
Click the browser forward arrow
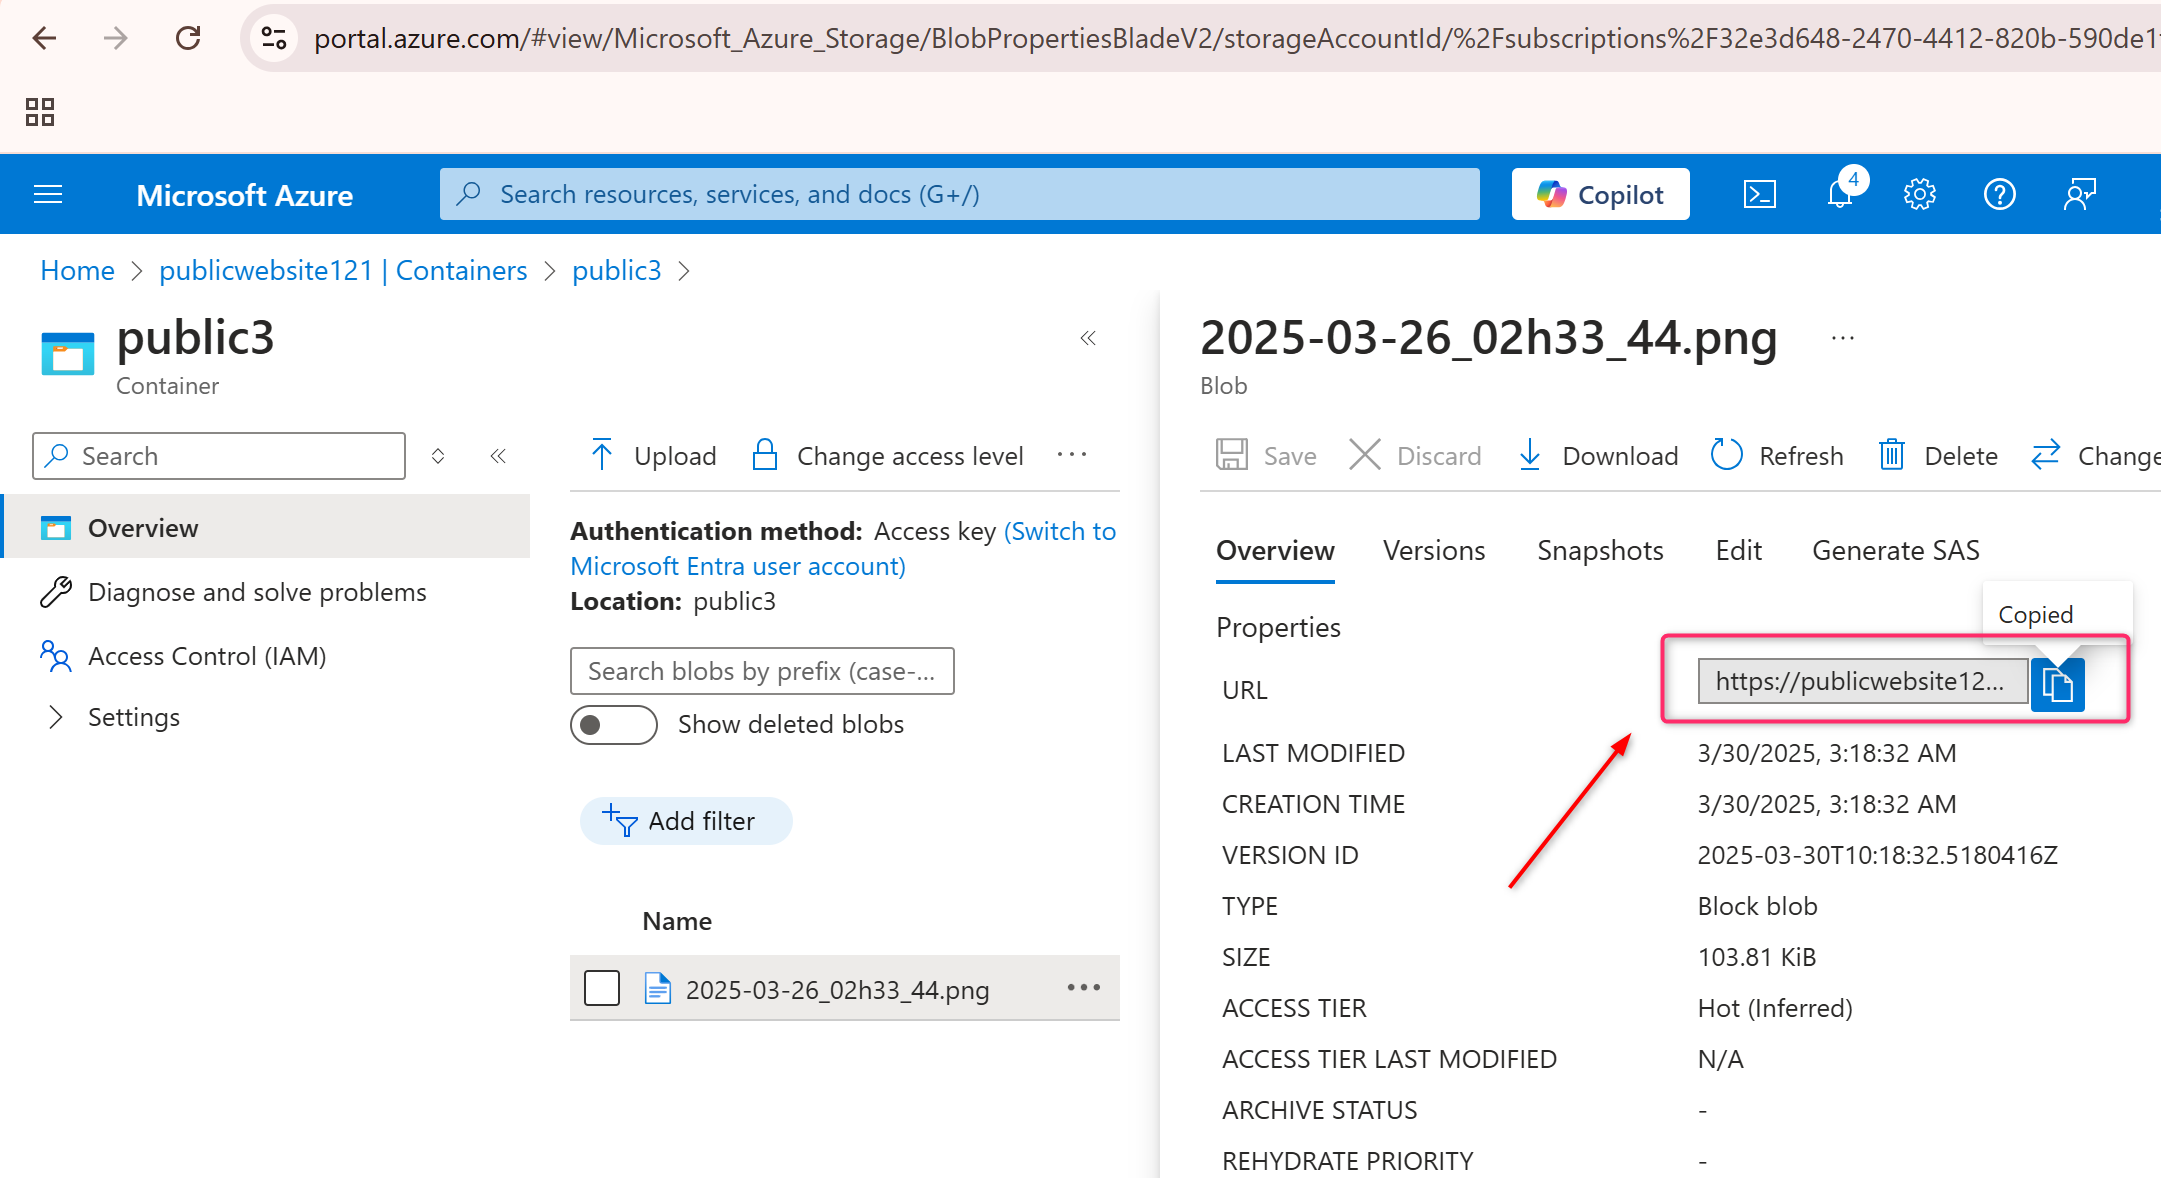[116, 38]
